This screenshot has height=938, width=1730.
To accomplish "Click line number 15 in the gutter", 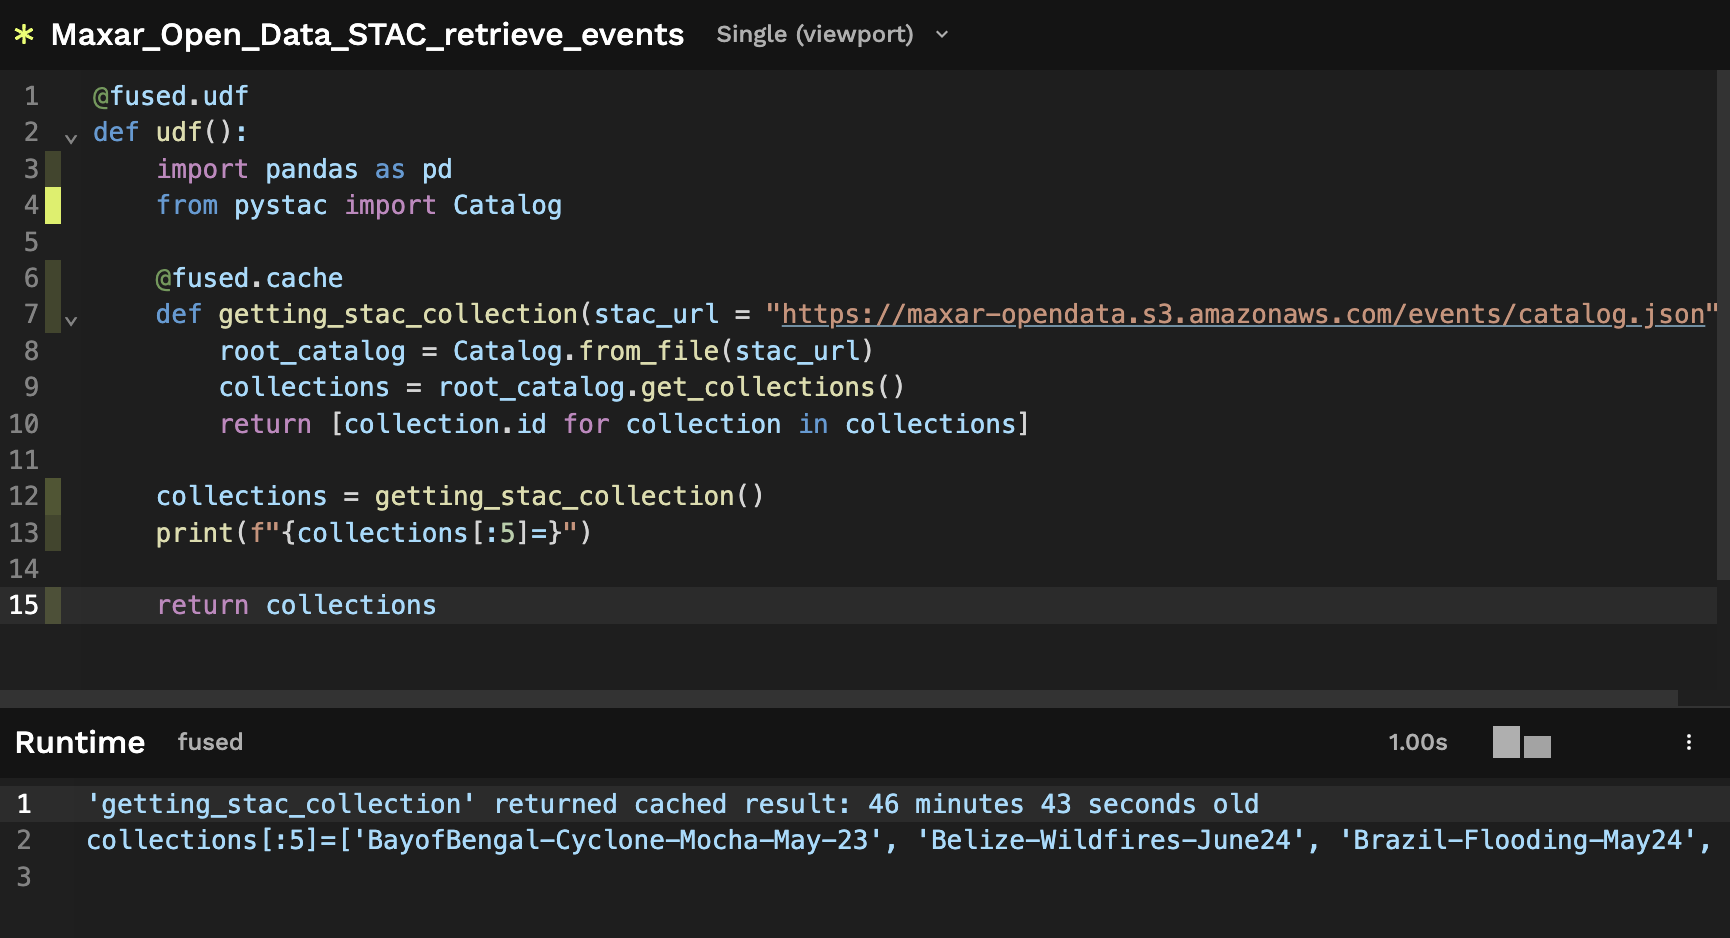I will tap(24, 605).
